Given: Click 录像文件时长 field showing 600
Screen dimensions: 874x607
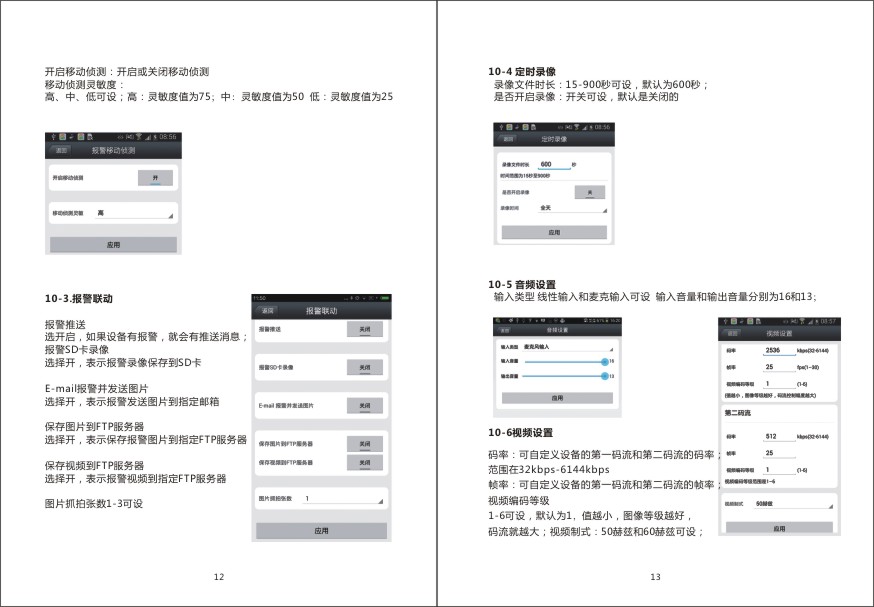Looking at the screenshot, I should [x=554, y=164].
